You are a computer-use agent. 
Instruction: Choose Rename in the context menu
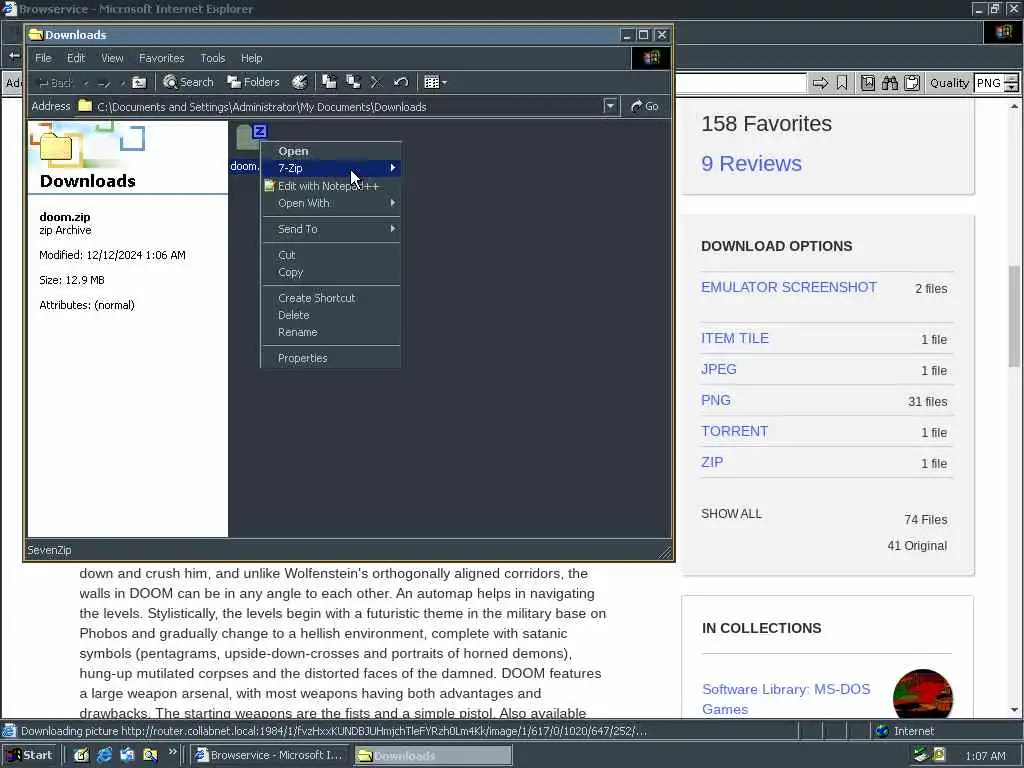click(x=331, y=332)
